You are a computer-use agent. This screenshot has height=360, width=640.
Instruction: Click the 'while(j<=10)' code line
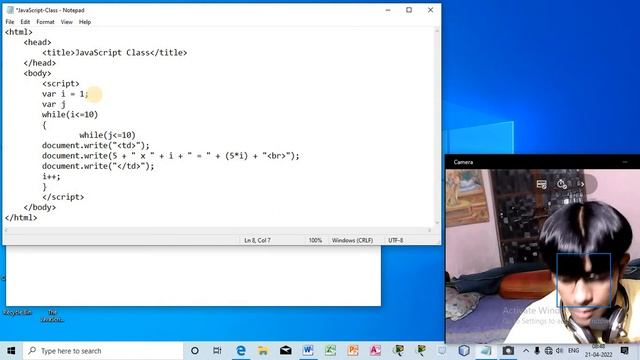pyautogui.click(x=107, y=135)
